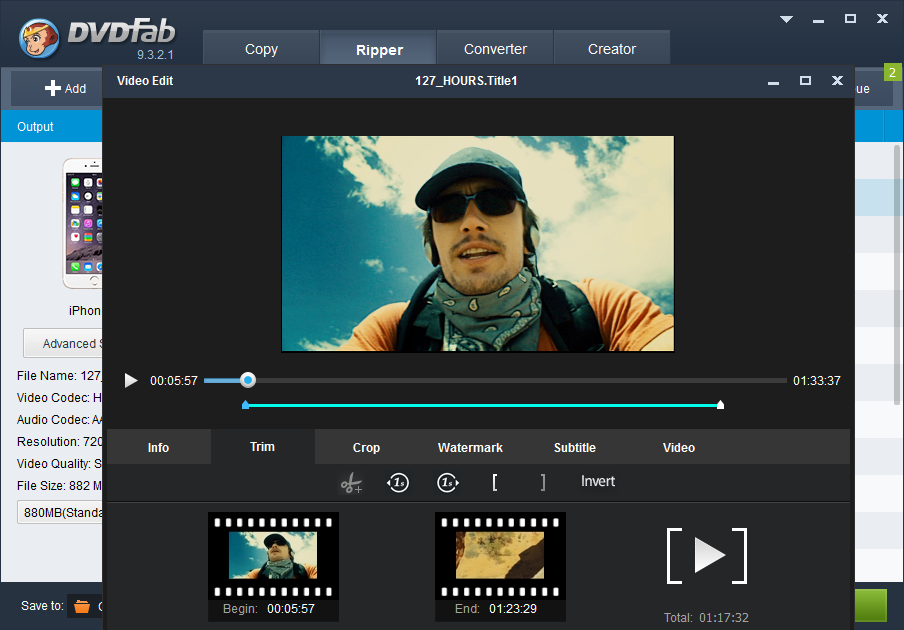Viewport: 904px width, 630px height.
Task: Click the task queue count badge 2
Action: pos(892,73)
